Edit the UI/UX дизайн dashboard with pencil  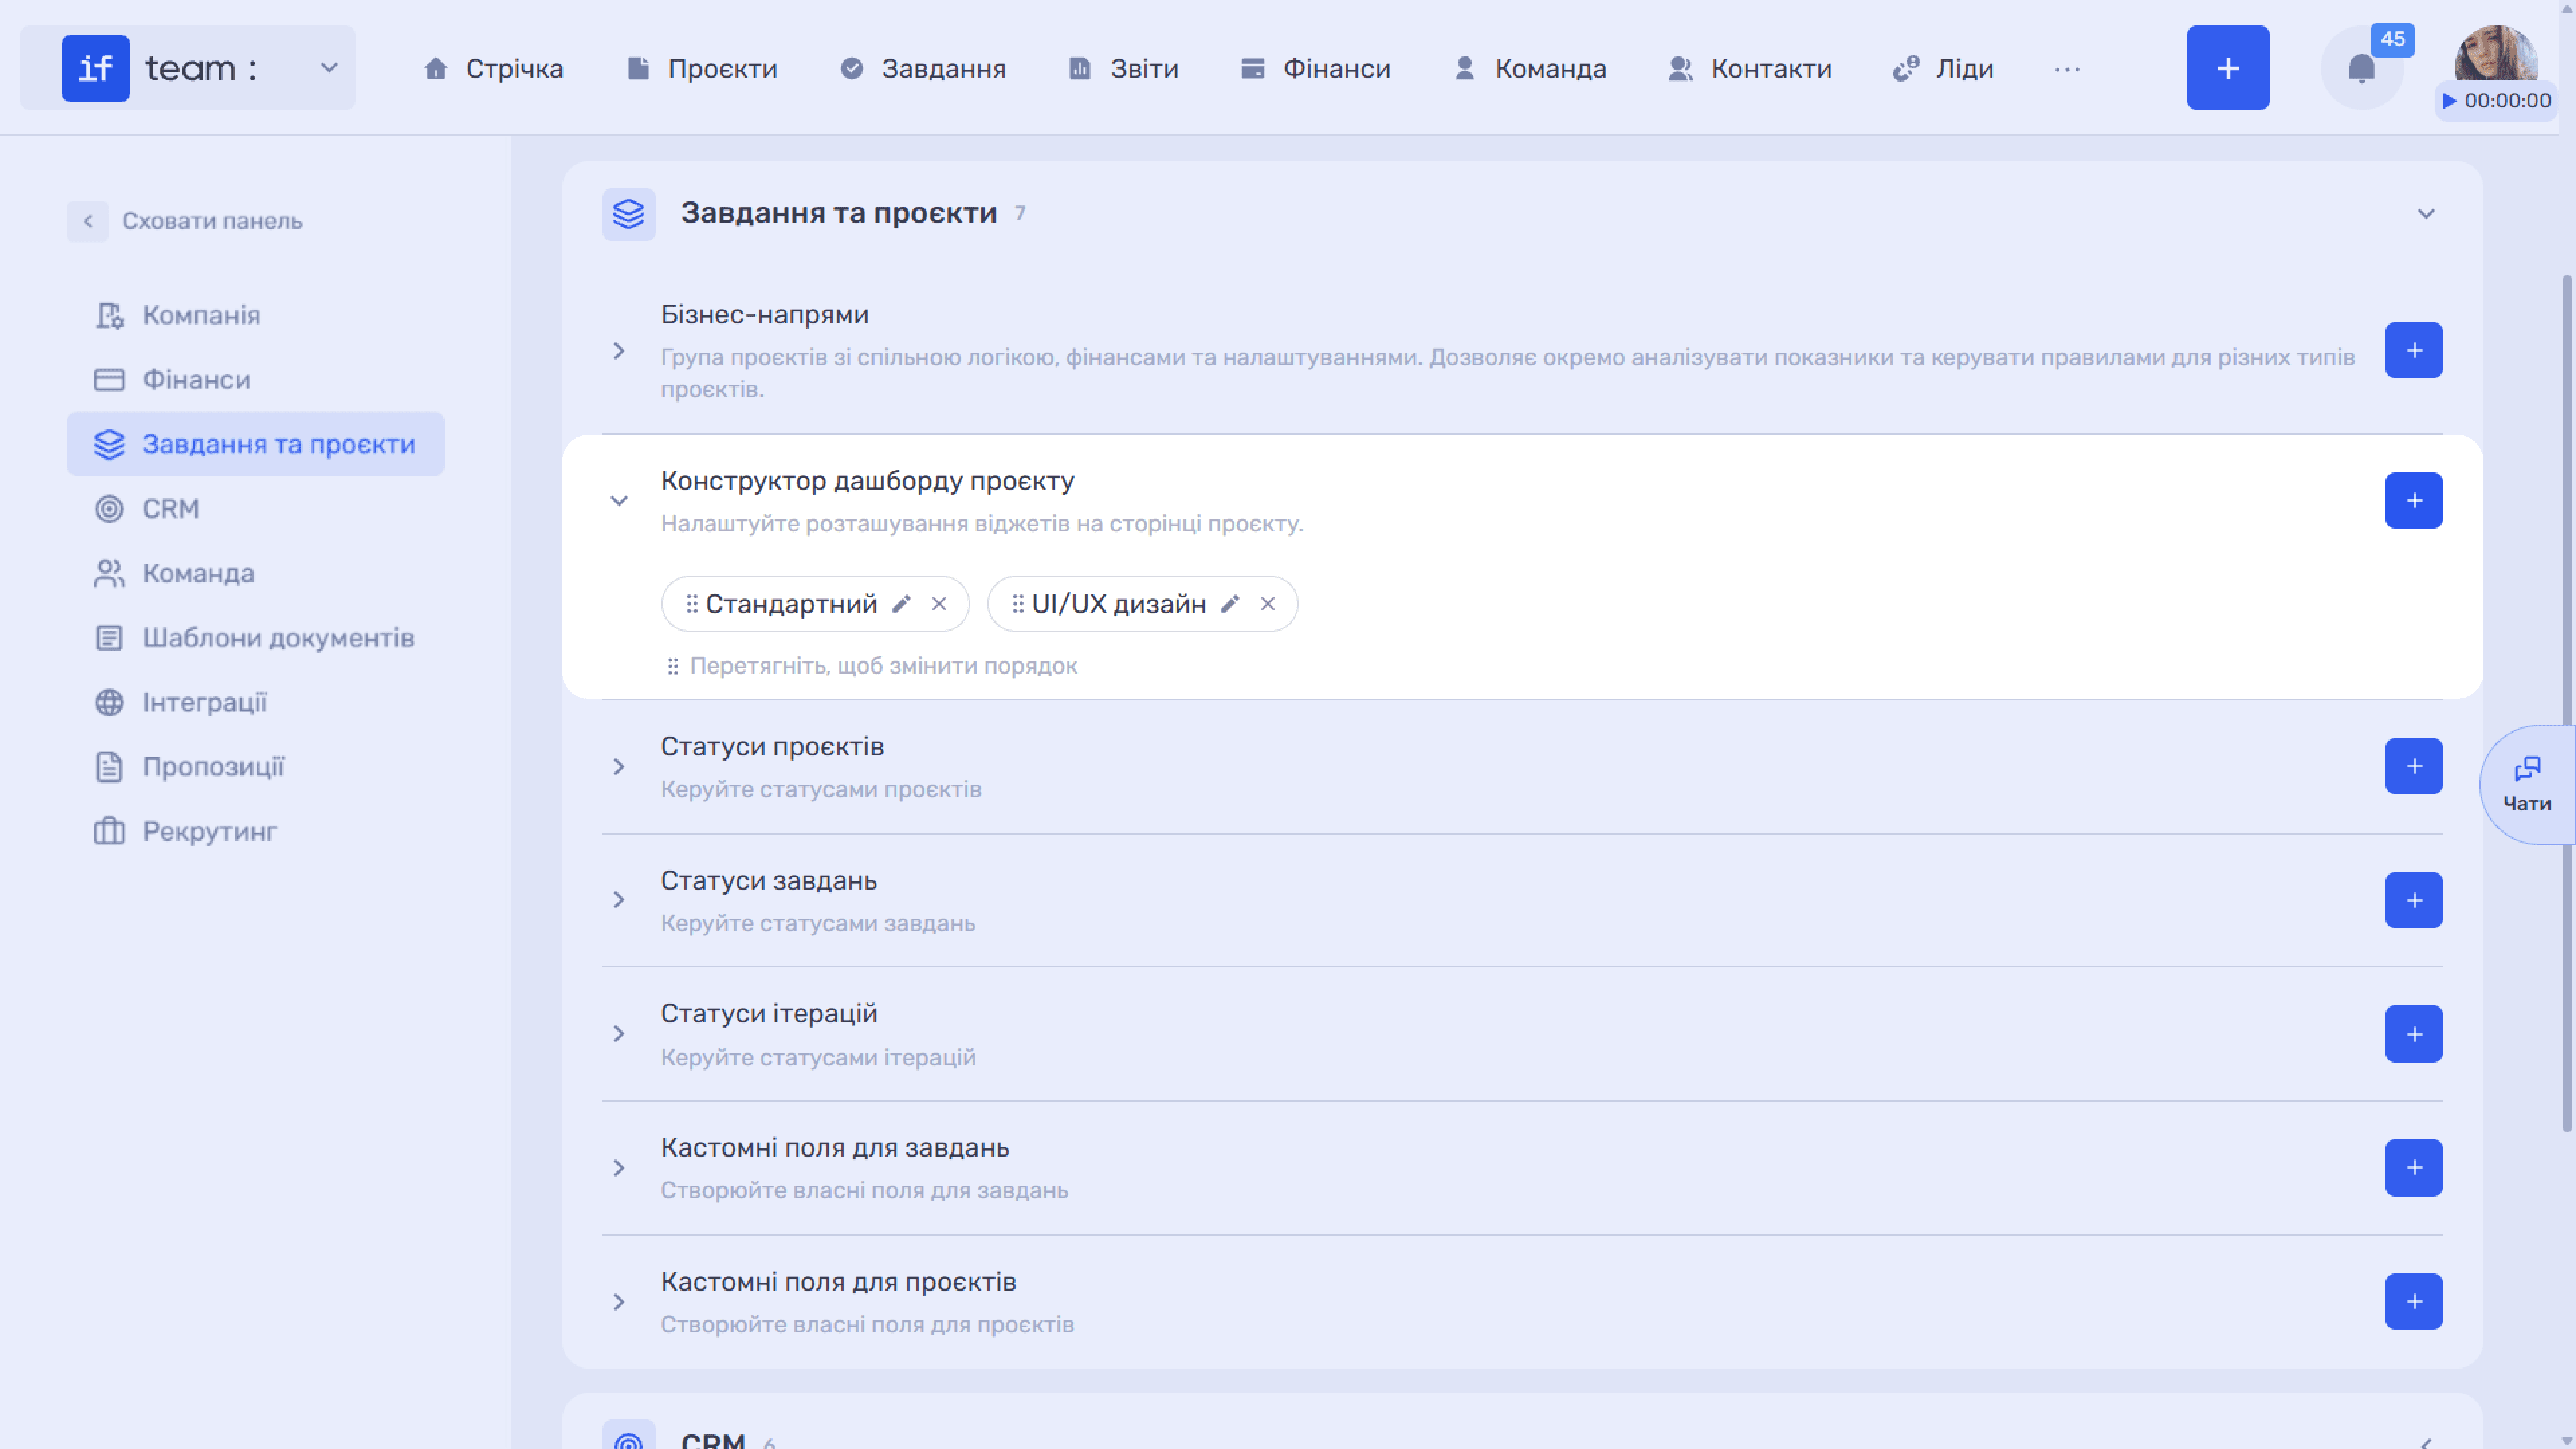pyautogui.click(x=1230, y=604)
